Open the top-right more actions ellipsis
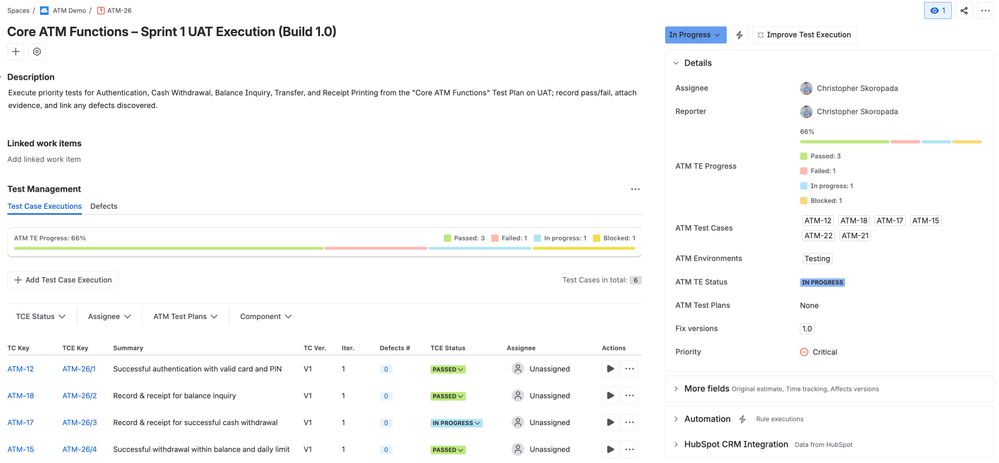Viewport: 999px width, 463px height. 986,10
